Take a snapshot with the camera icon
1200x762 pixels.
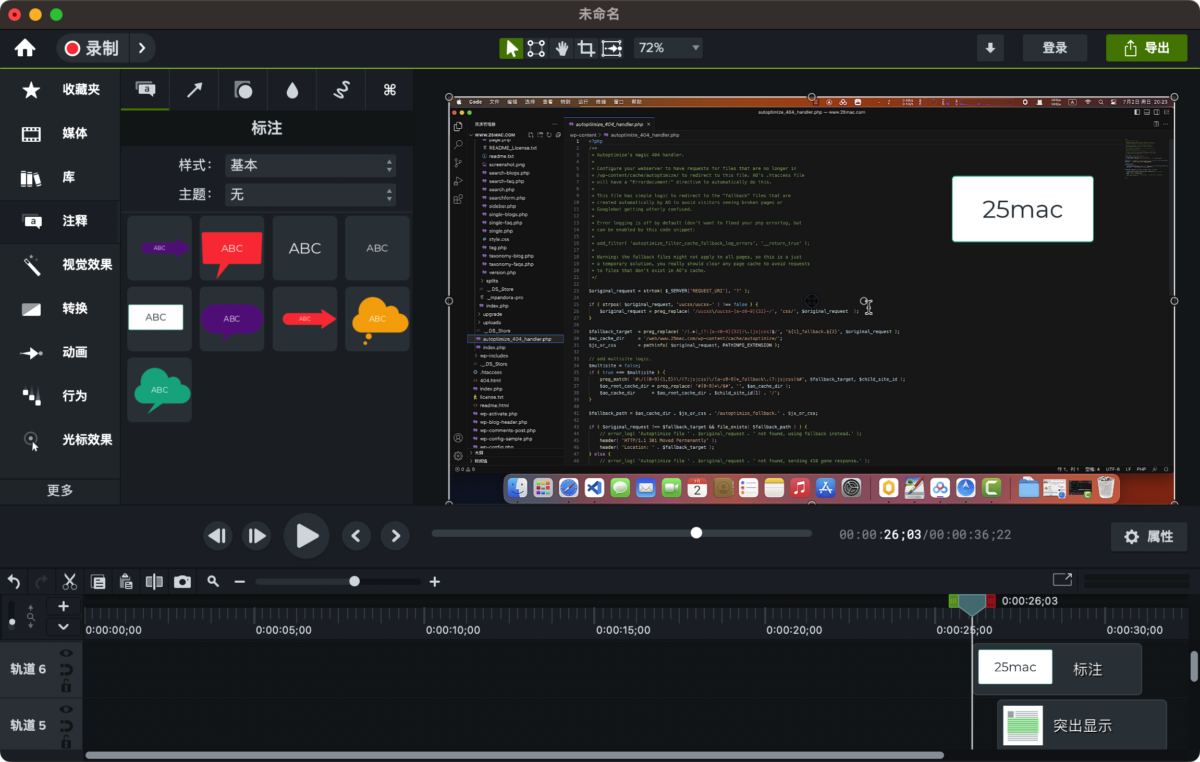[182, 581]
